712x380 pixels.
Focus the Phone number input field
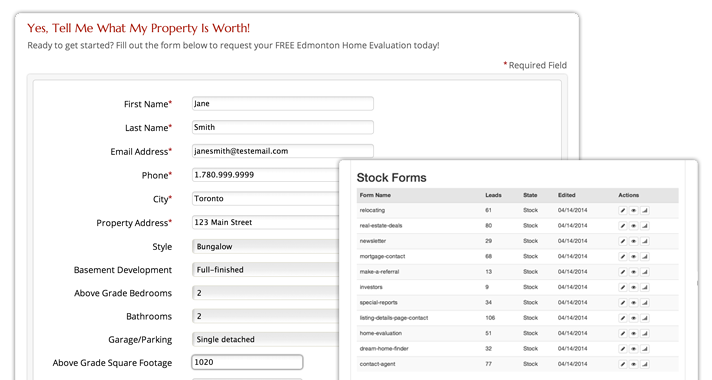pyautogui.click(x=266, y=175)
